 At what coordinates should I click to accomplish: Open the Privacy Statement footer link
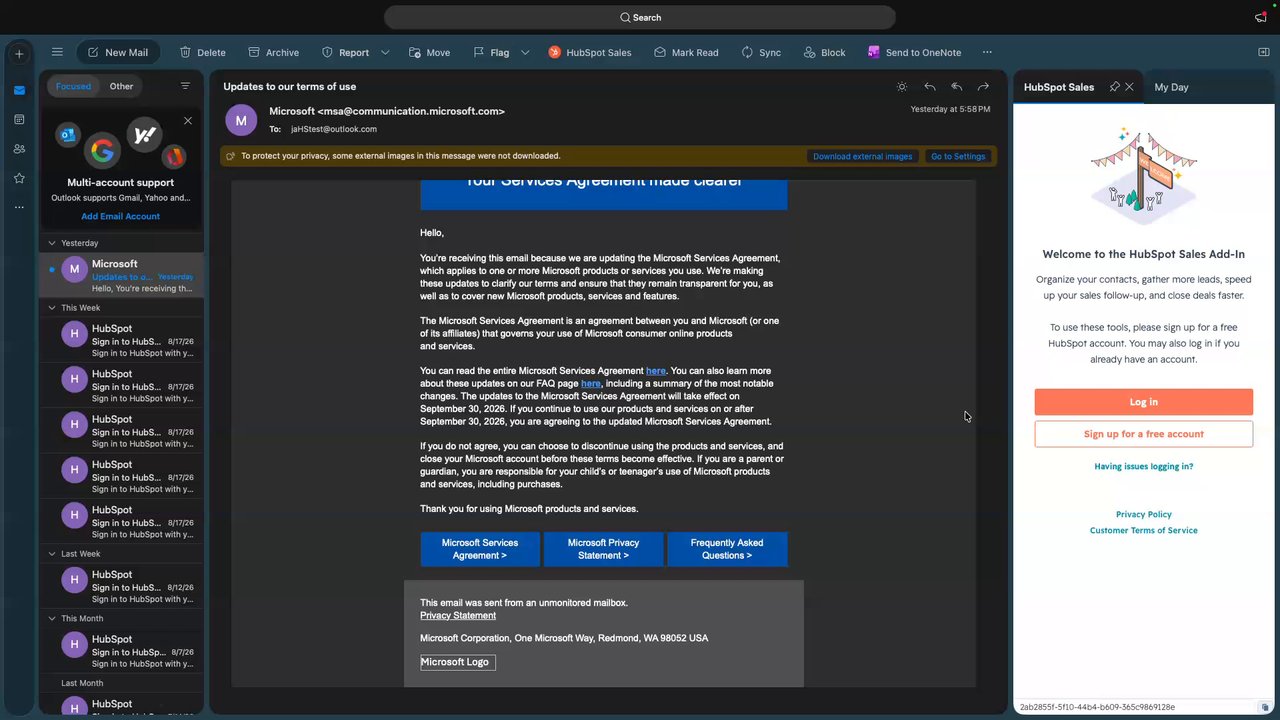pos(458,615)
